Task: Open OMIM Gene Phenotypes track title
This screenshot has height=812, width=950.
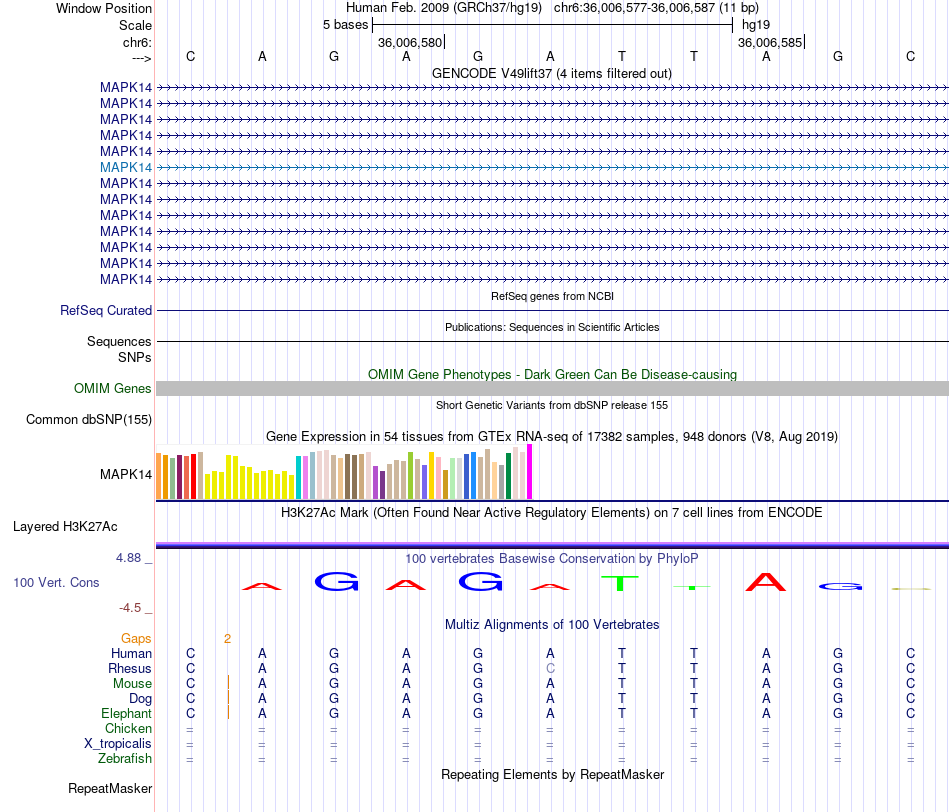Action: pyautogui.click(x=552, y=374)
